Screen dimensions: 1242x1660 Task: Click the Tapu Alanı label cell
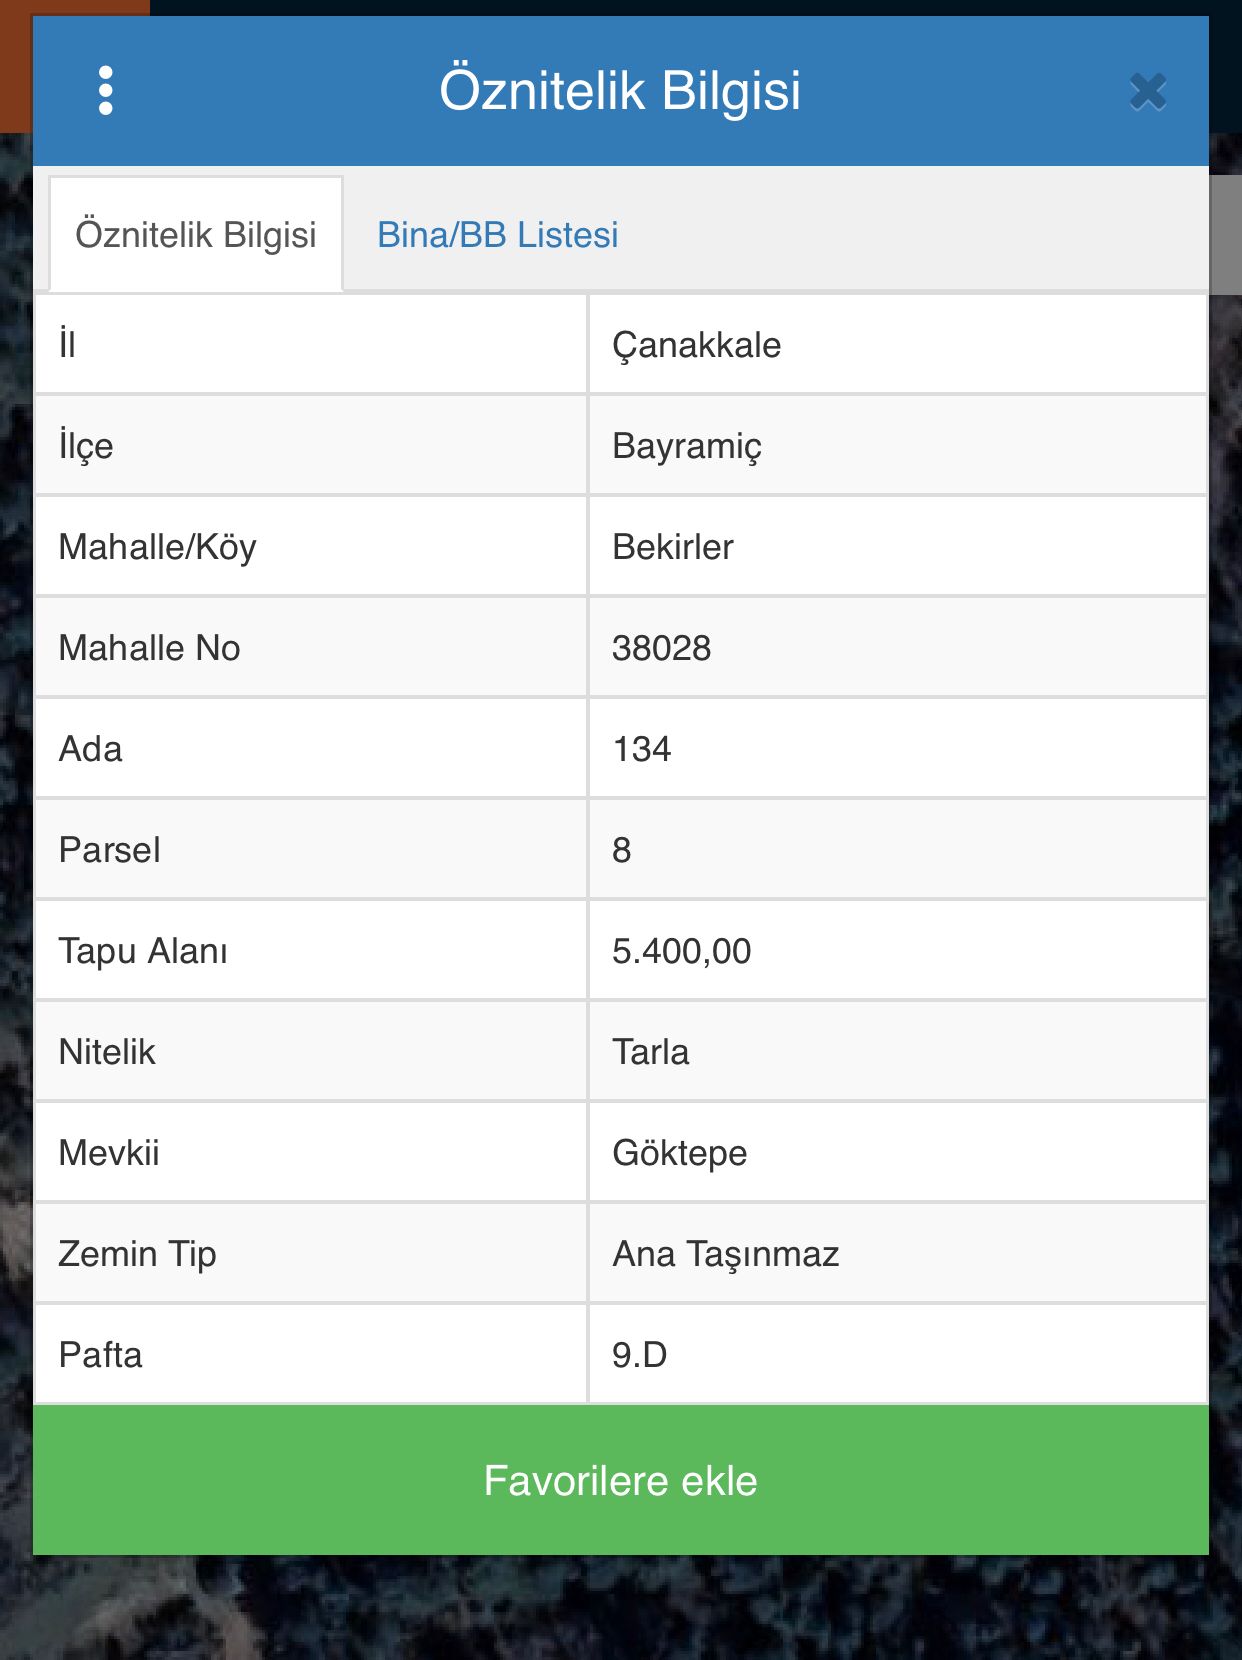coord(311,951)
